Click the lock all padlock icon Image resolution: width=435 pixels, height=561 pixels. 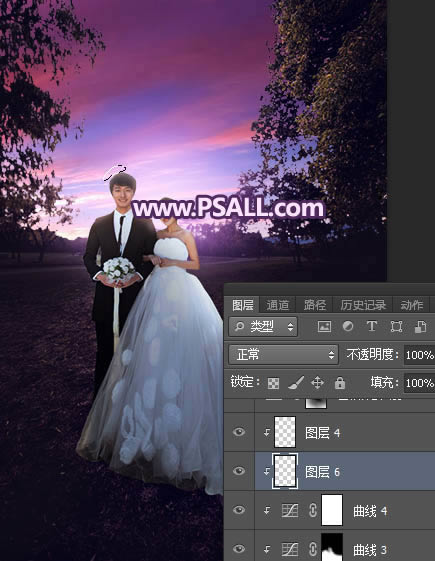coord(339,383)
